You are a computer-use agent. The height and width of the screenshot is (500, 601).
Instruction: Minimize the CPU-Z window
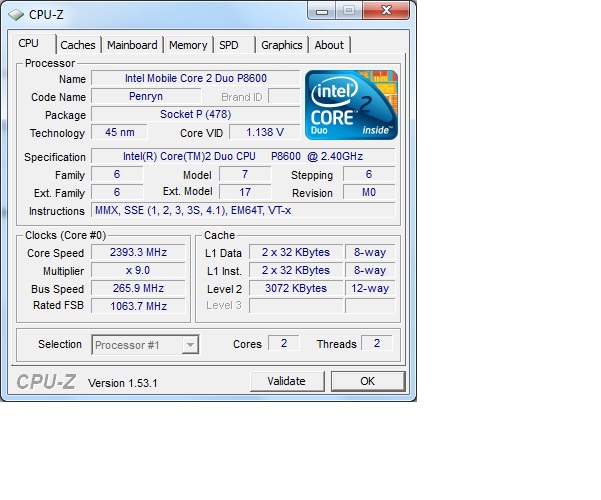tap(322, 12)
